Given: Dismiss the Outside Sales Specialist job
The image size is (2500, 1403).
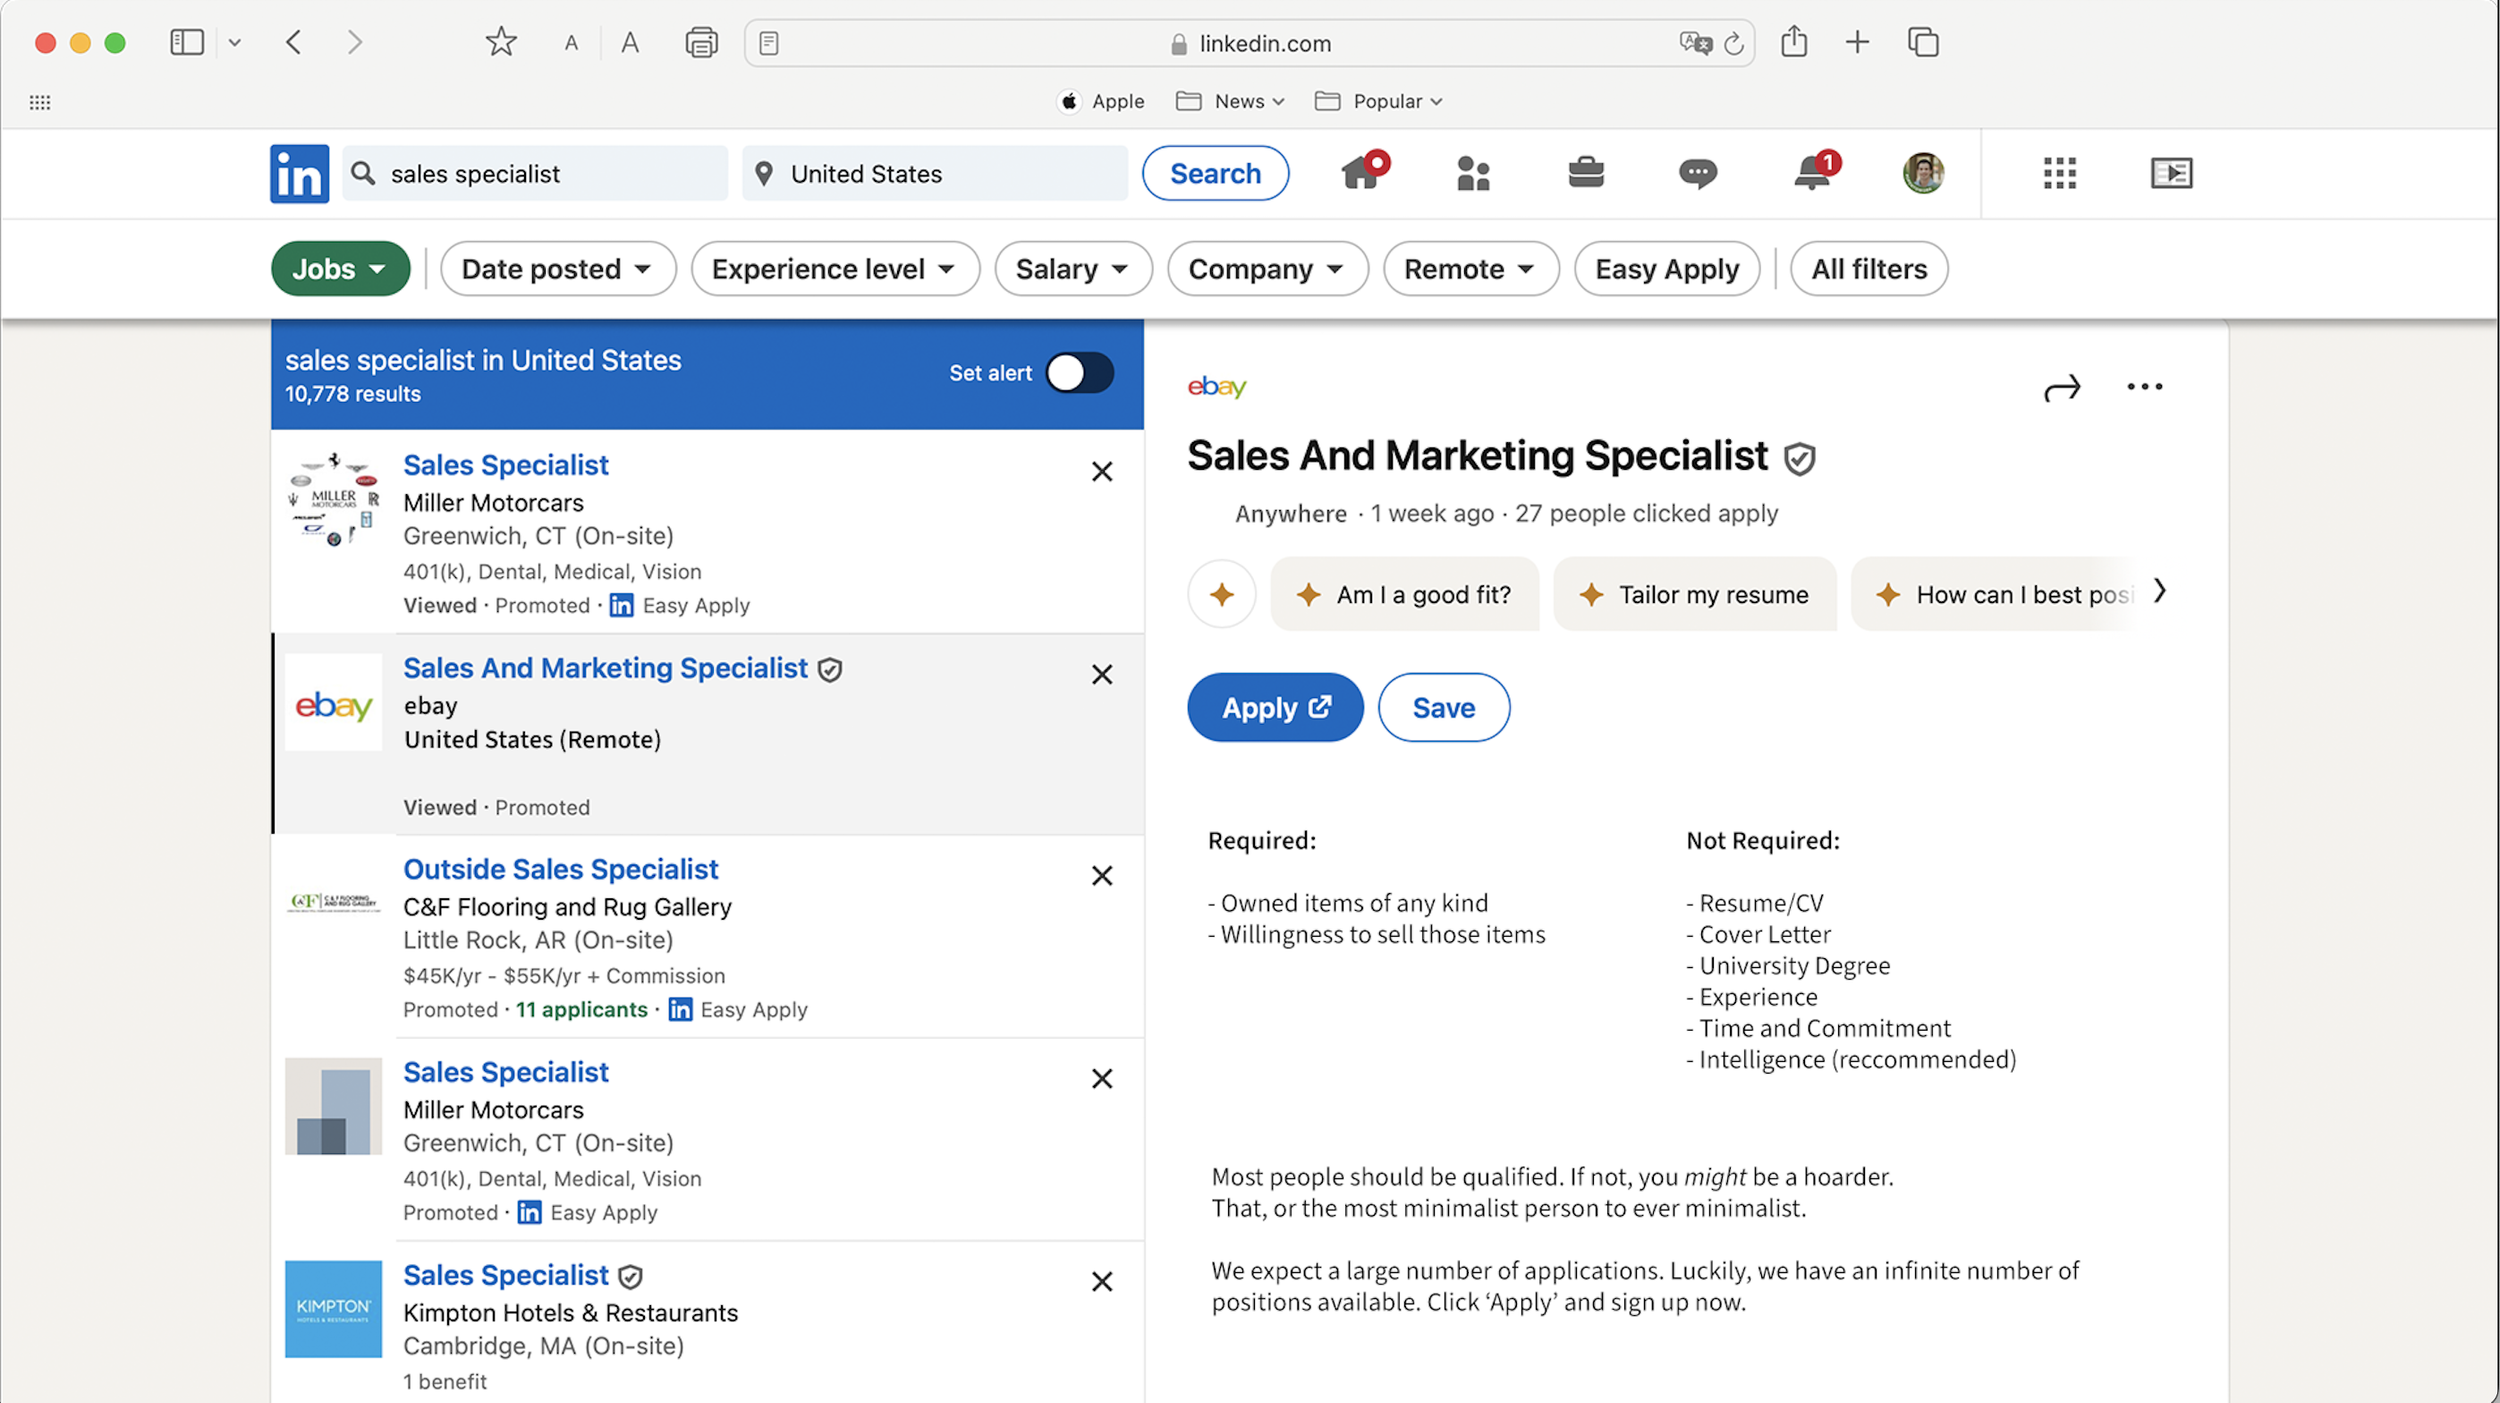Looking at the screenshot, I should pos(1101,876).
